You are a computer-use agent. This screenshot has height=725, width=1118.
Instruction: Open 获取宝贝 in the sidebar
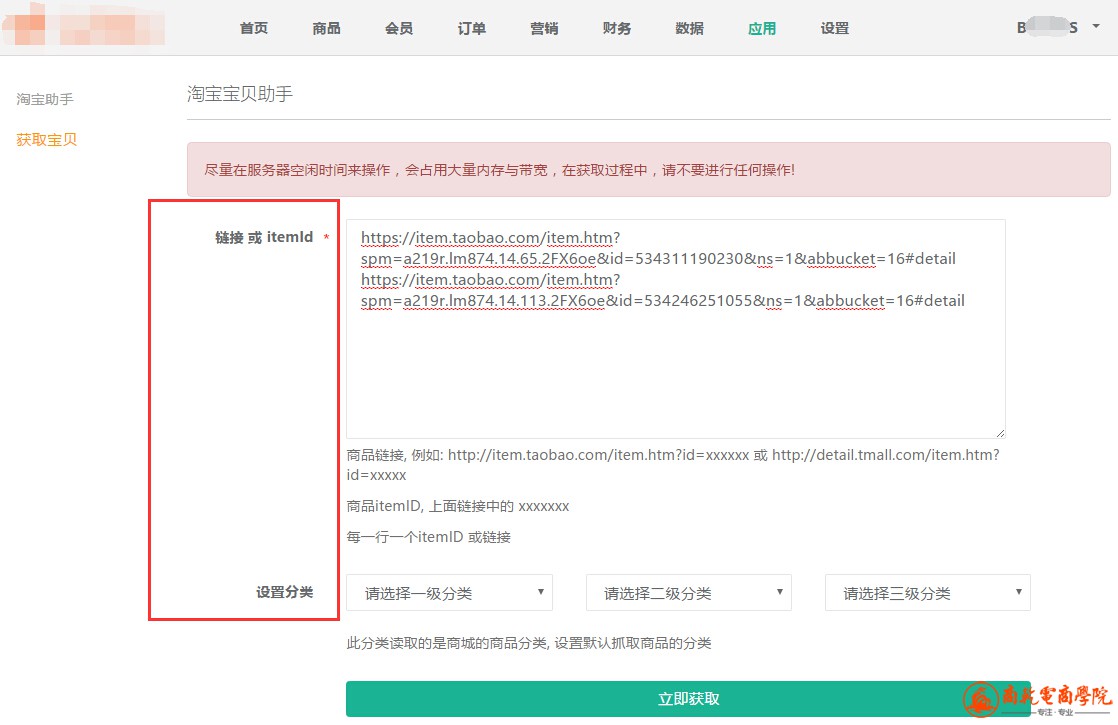46,140
